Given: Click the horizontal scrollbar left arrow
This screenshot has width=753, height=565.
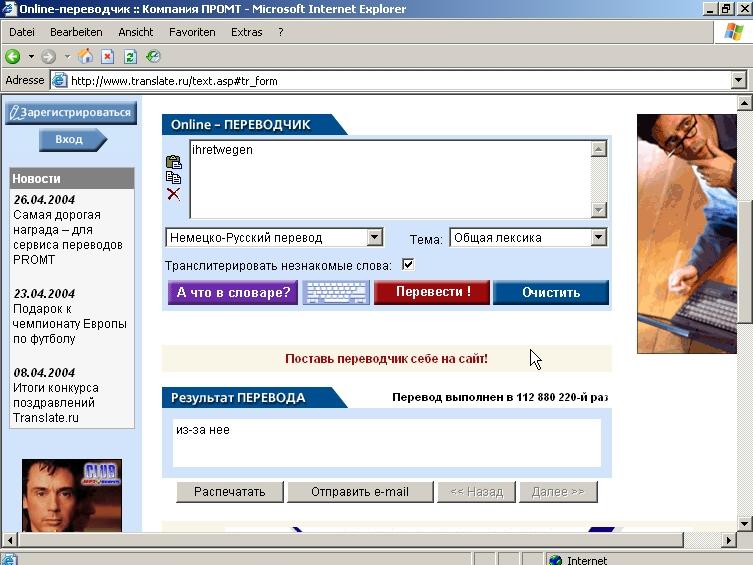Looking at the screenshot, I should (x=10, y=540).
